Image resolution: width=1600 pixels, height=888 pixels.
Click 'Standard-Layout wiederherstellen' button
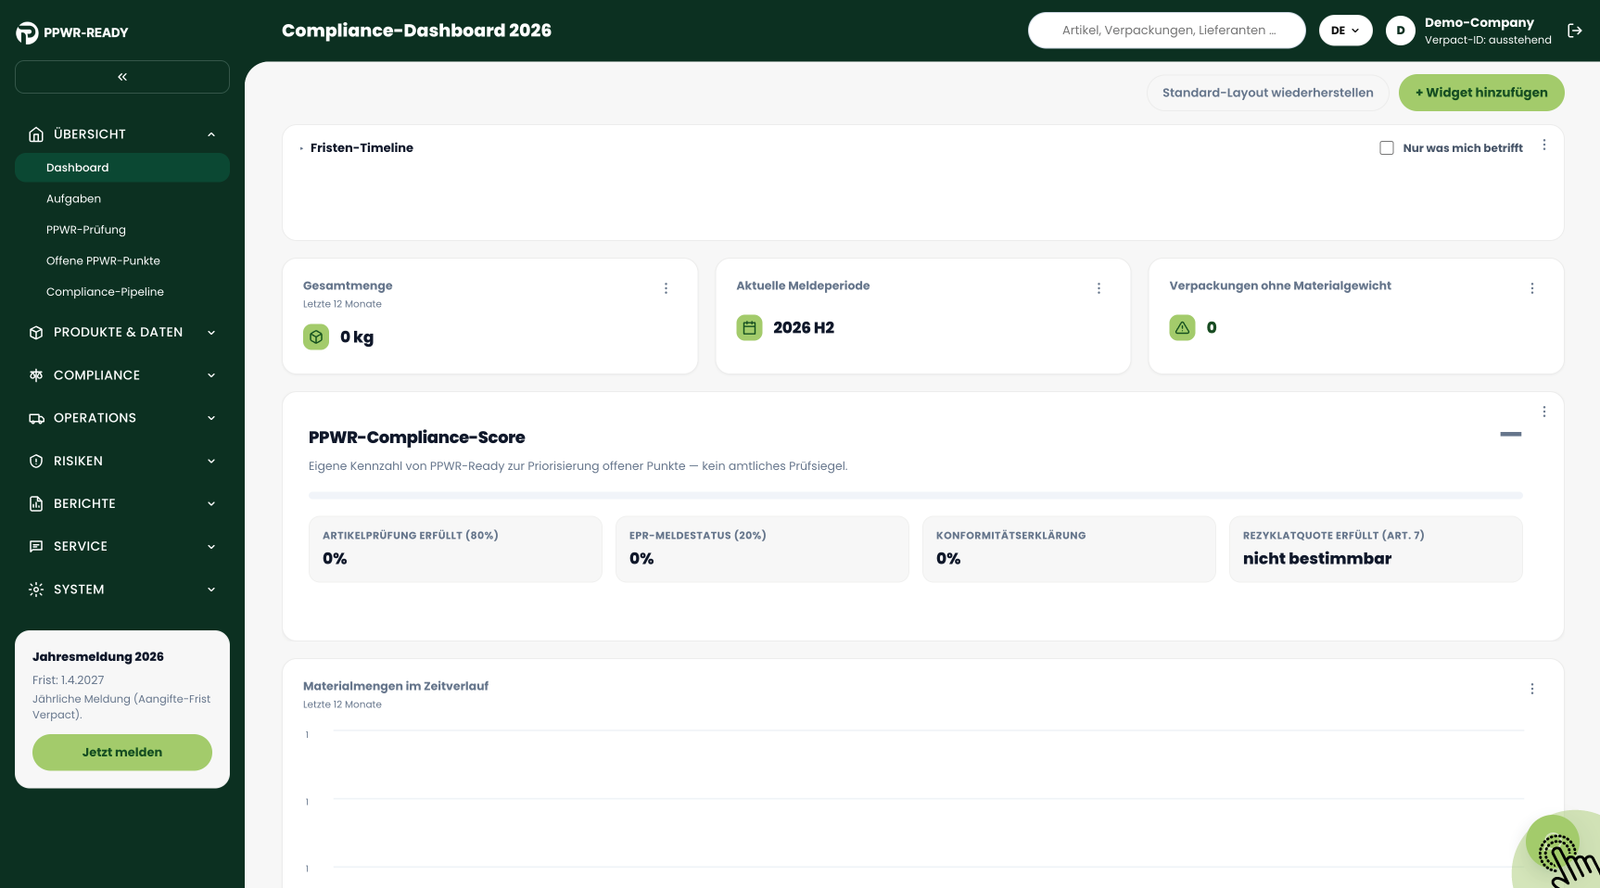point(1267,93)
